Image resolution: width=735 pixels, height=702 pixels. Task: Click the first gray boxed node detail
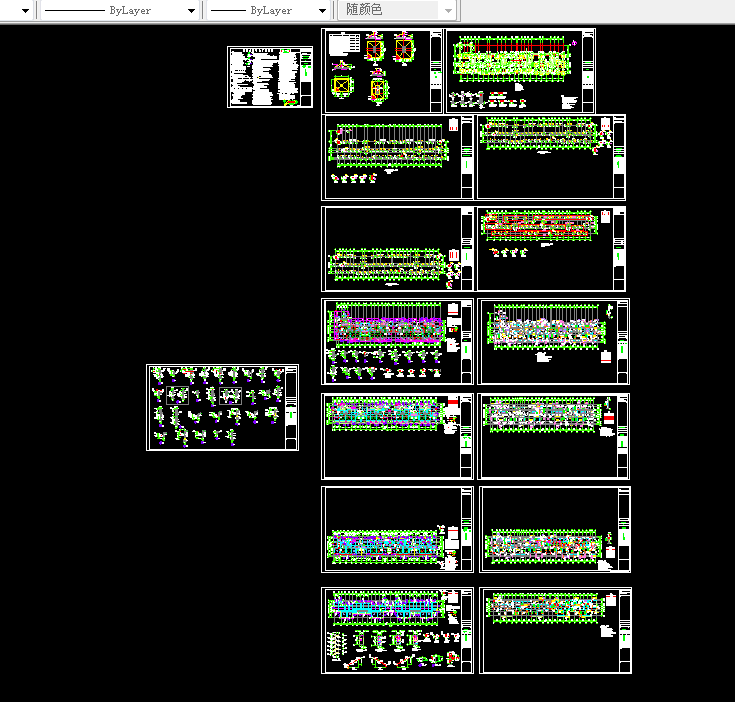[178, 396]
